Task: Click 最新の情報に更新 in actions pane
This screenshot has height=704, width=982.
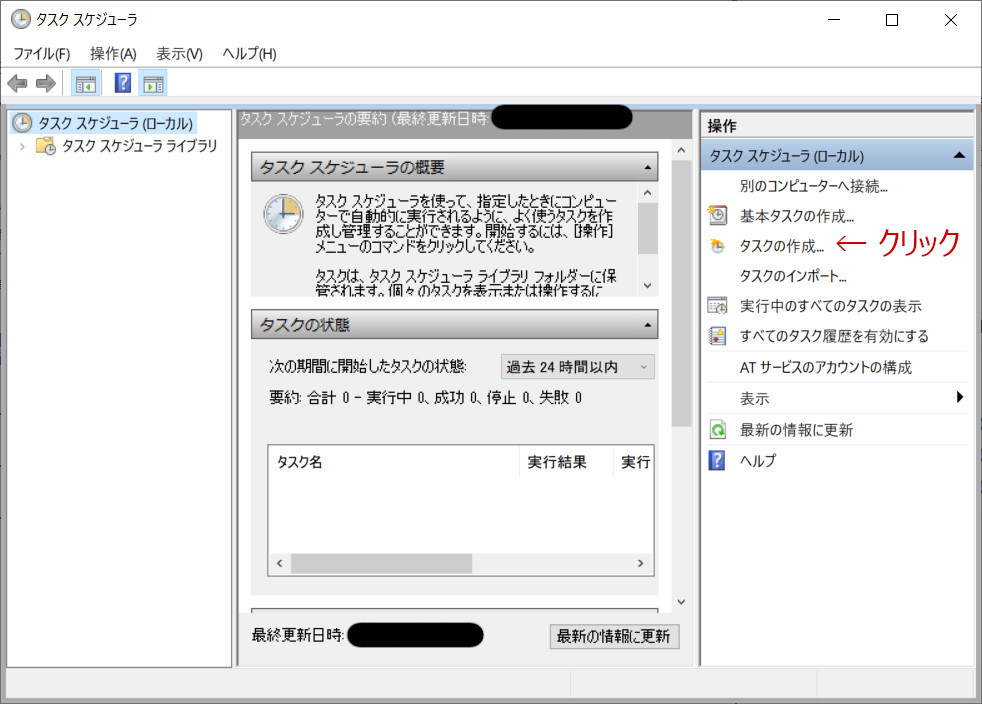Action: coord(796,430)
